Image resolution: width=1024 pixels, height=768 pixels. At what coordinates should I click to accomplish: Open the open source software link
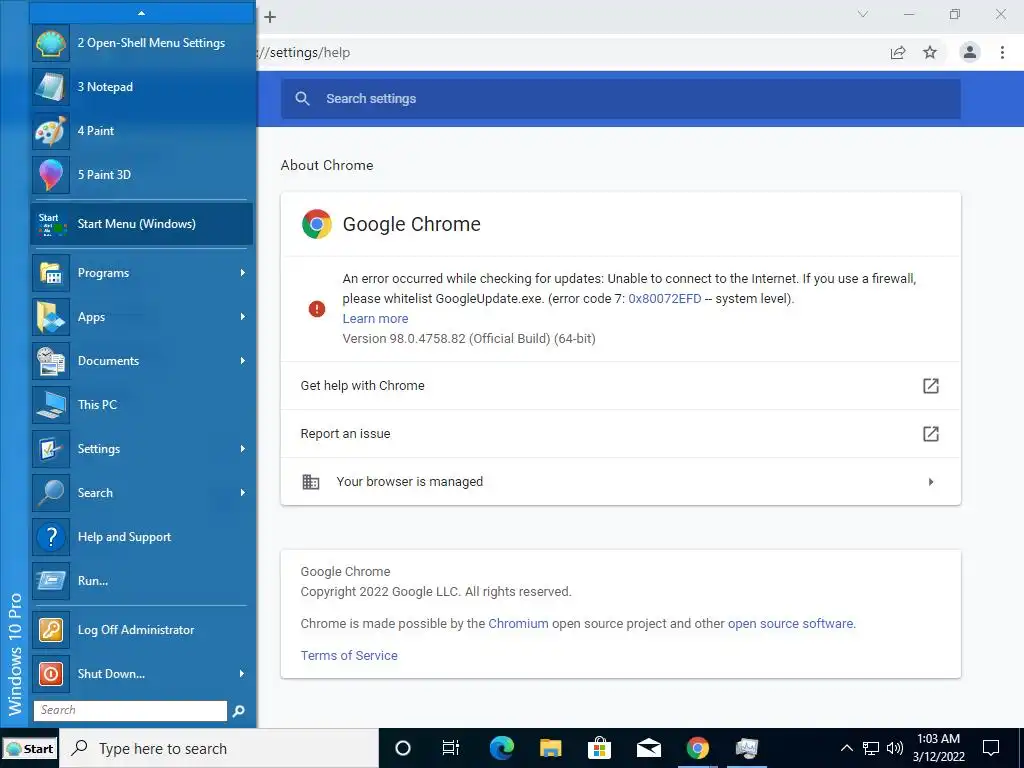pos(790,624)
